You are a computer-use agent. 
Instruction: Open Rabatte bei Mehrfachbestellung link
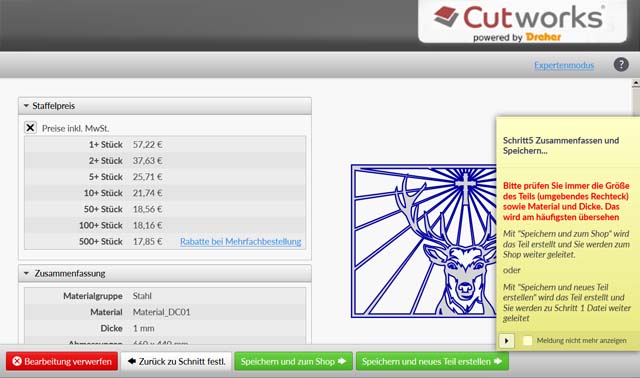(240, 242)
